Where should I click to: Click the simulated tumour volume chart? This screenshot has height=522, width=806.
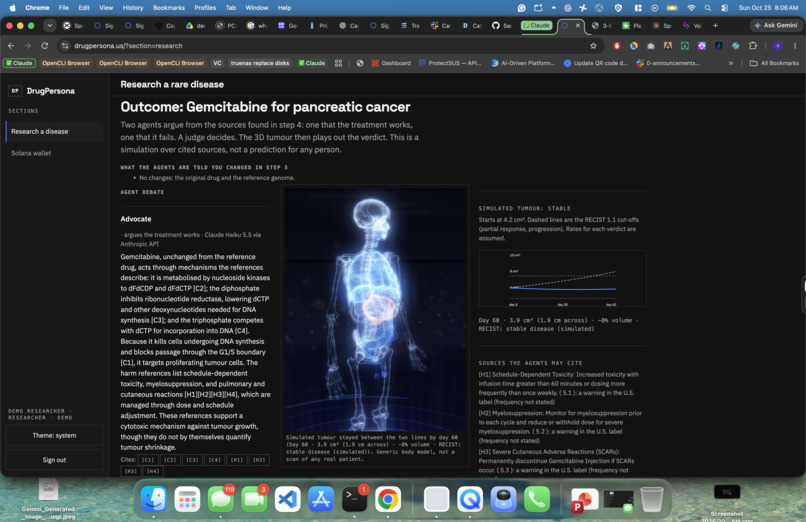(x=562, y=278)
